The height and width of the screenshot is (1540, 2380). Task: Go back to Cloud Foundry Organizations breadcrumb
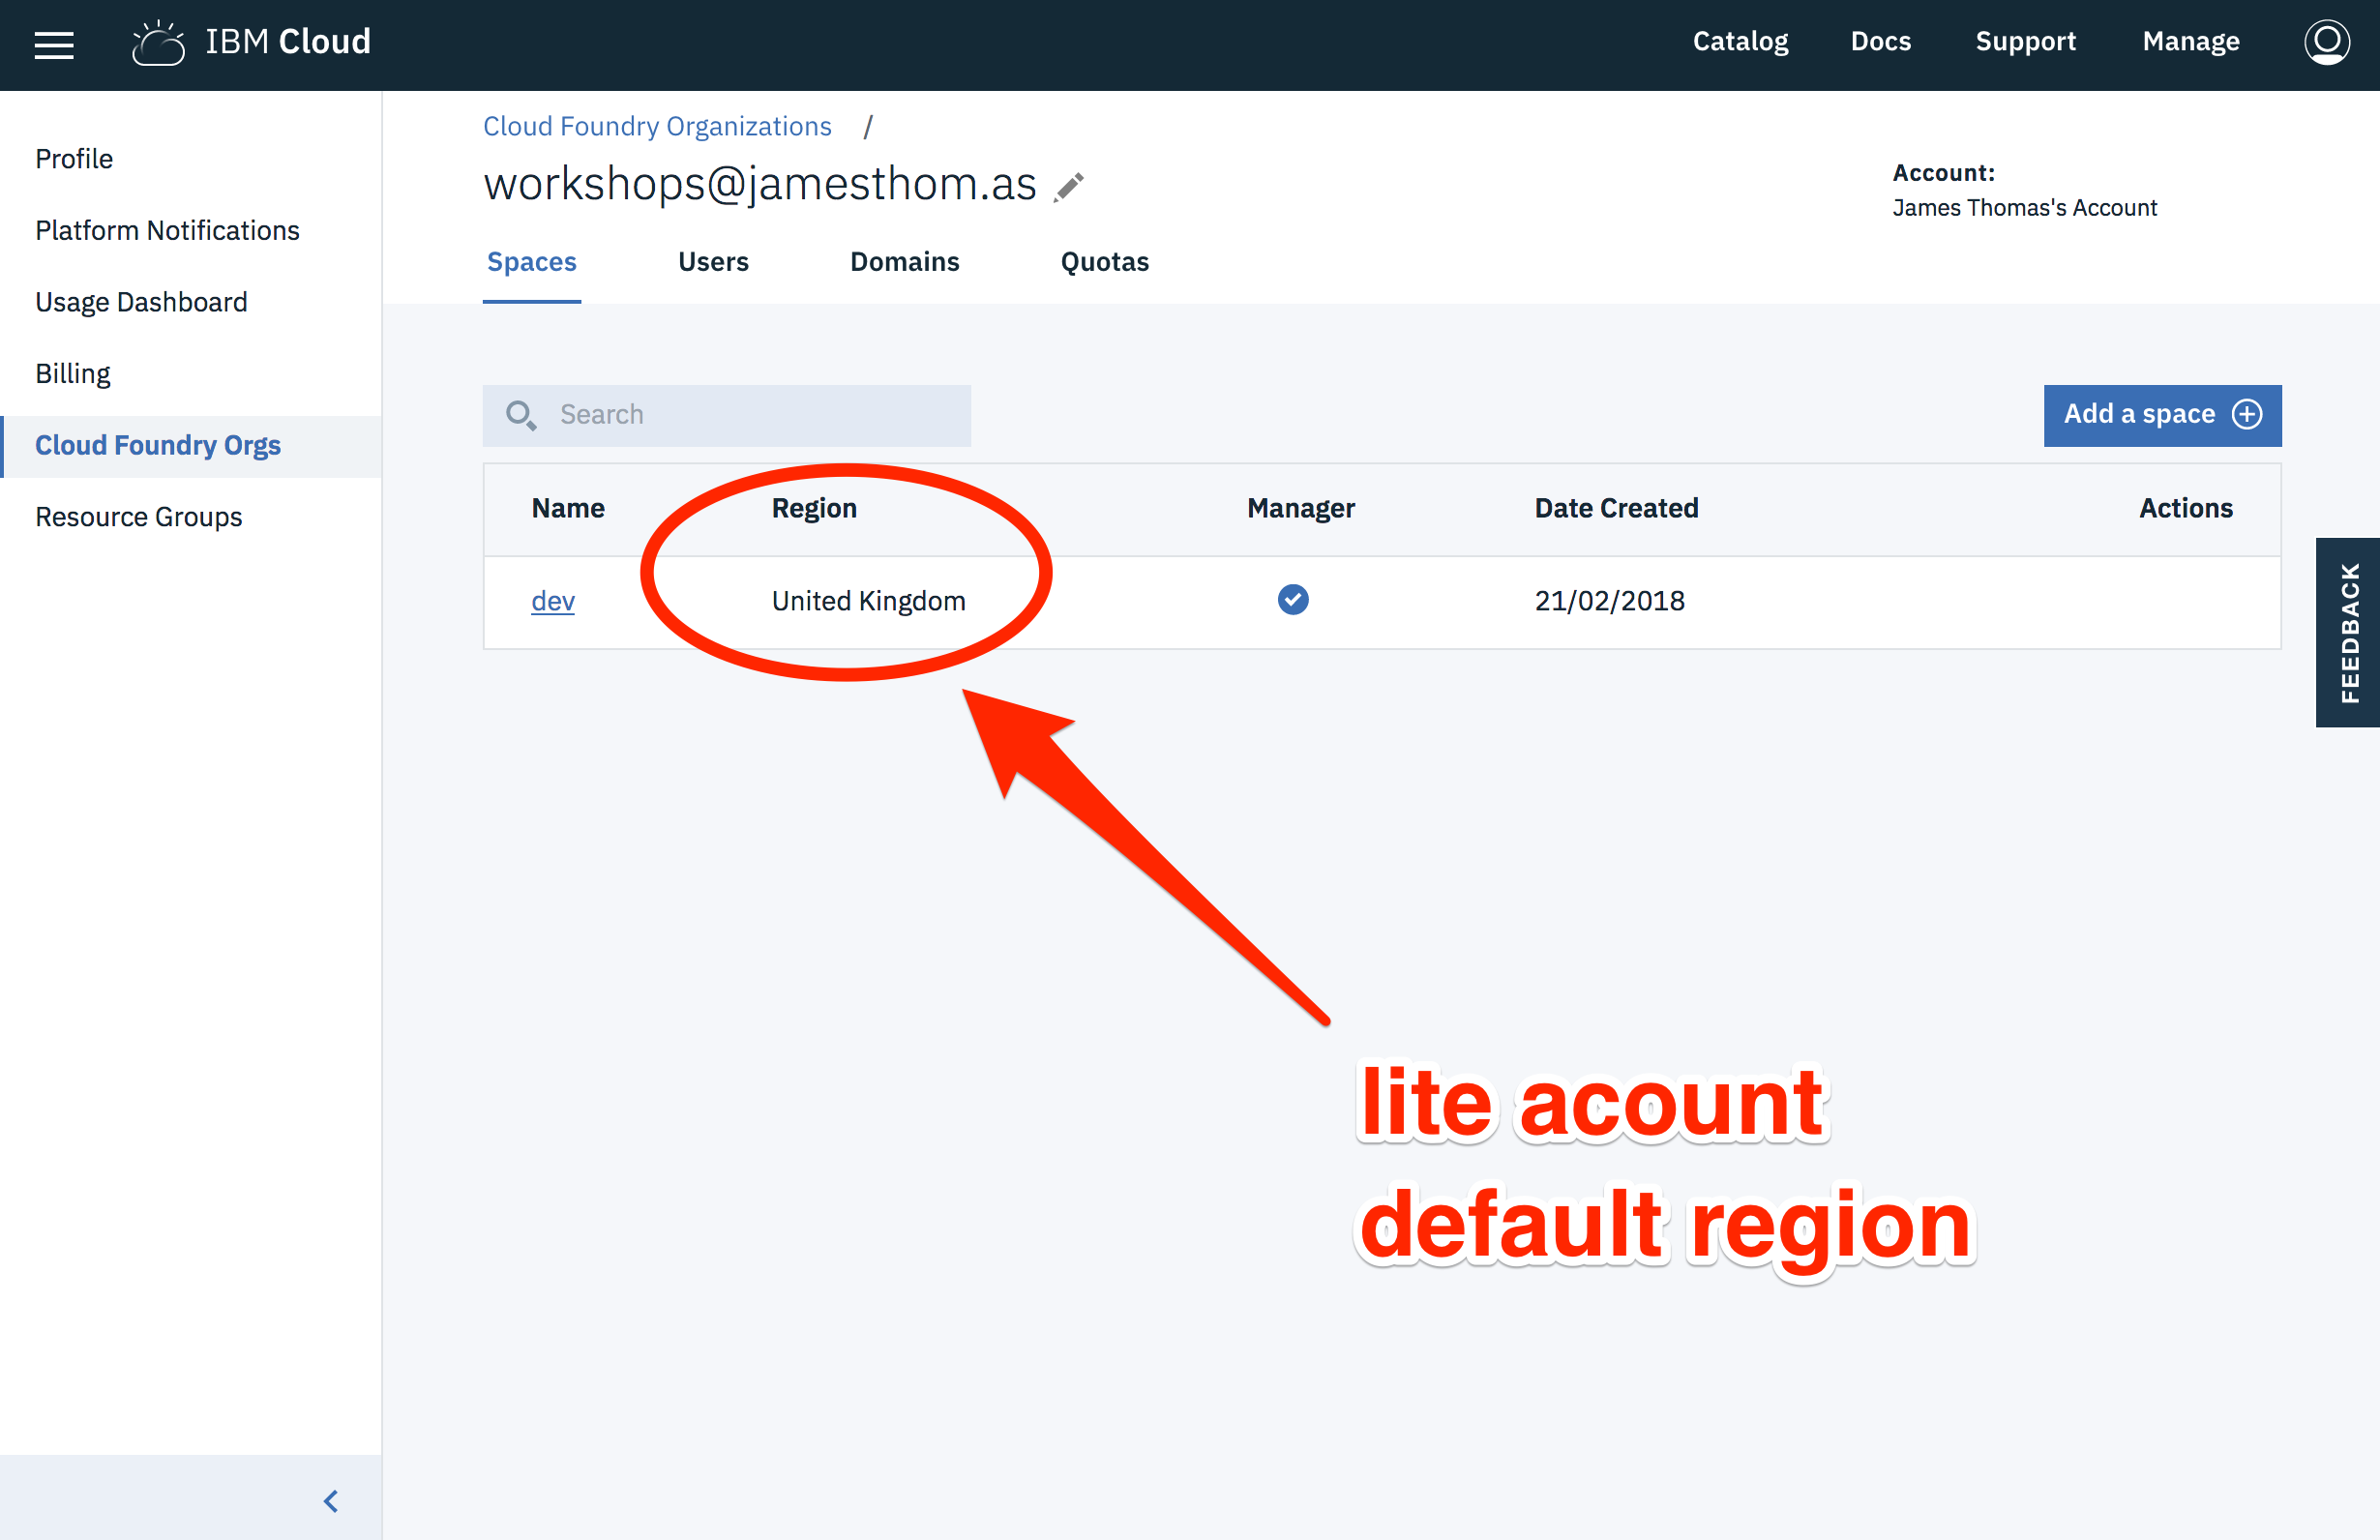[657, 126]
